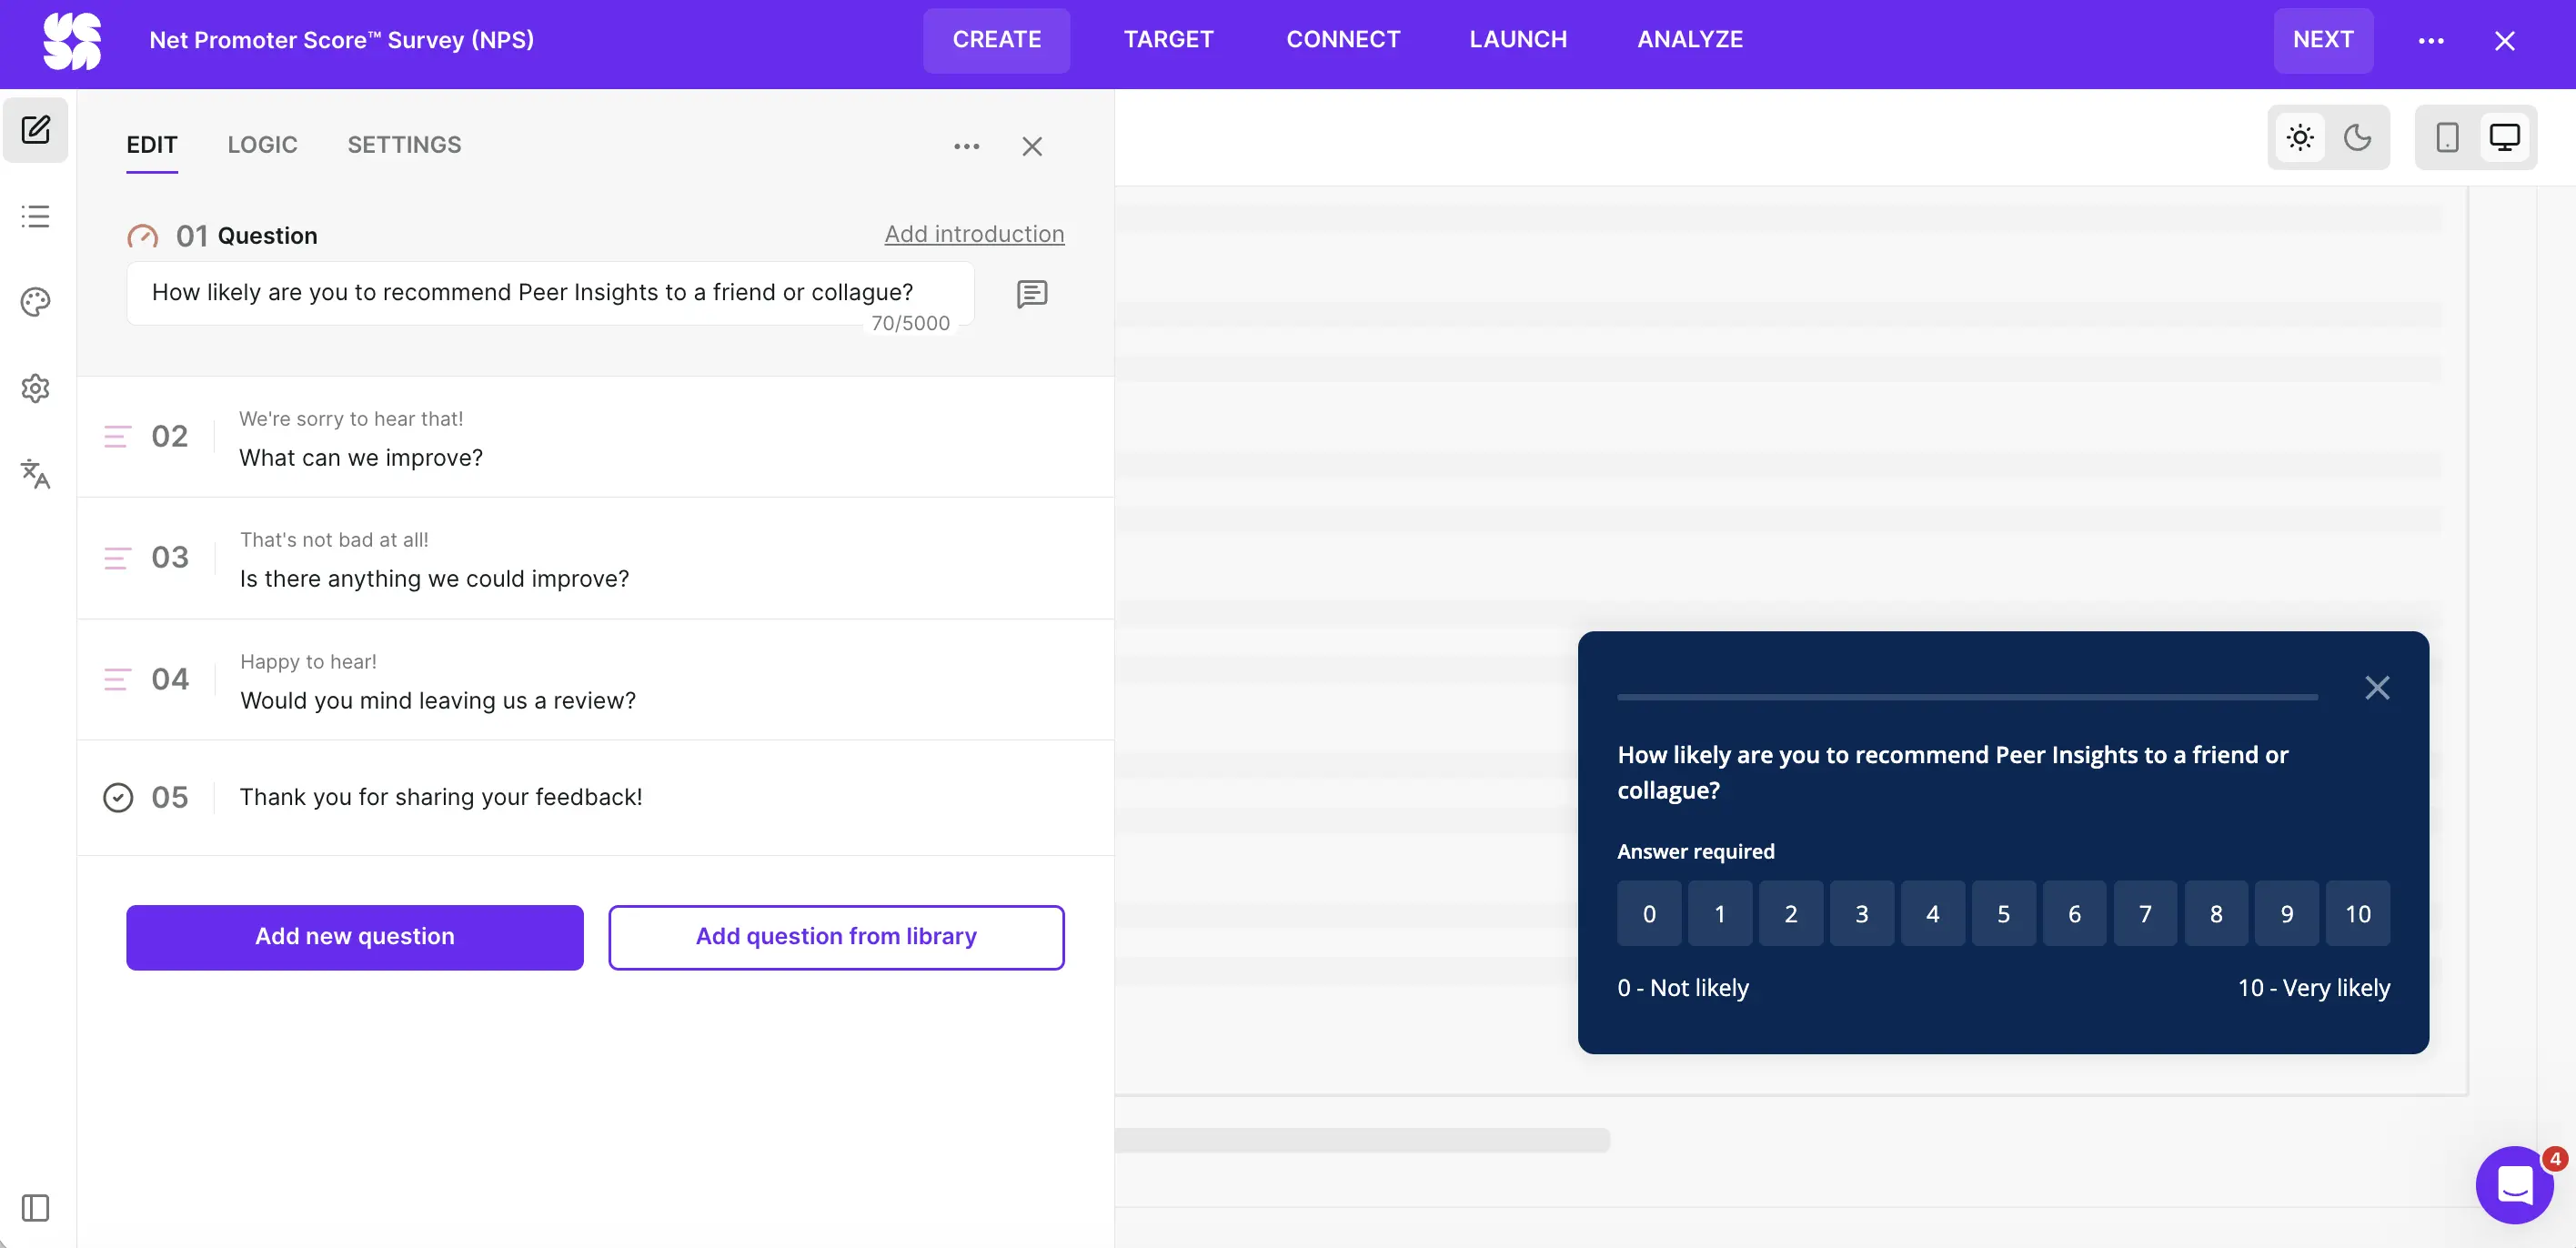
Task: Click the preview survey progress bar
Action: tap(1967, 697)
